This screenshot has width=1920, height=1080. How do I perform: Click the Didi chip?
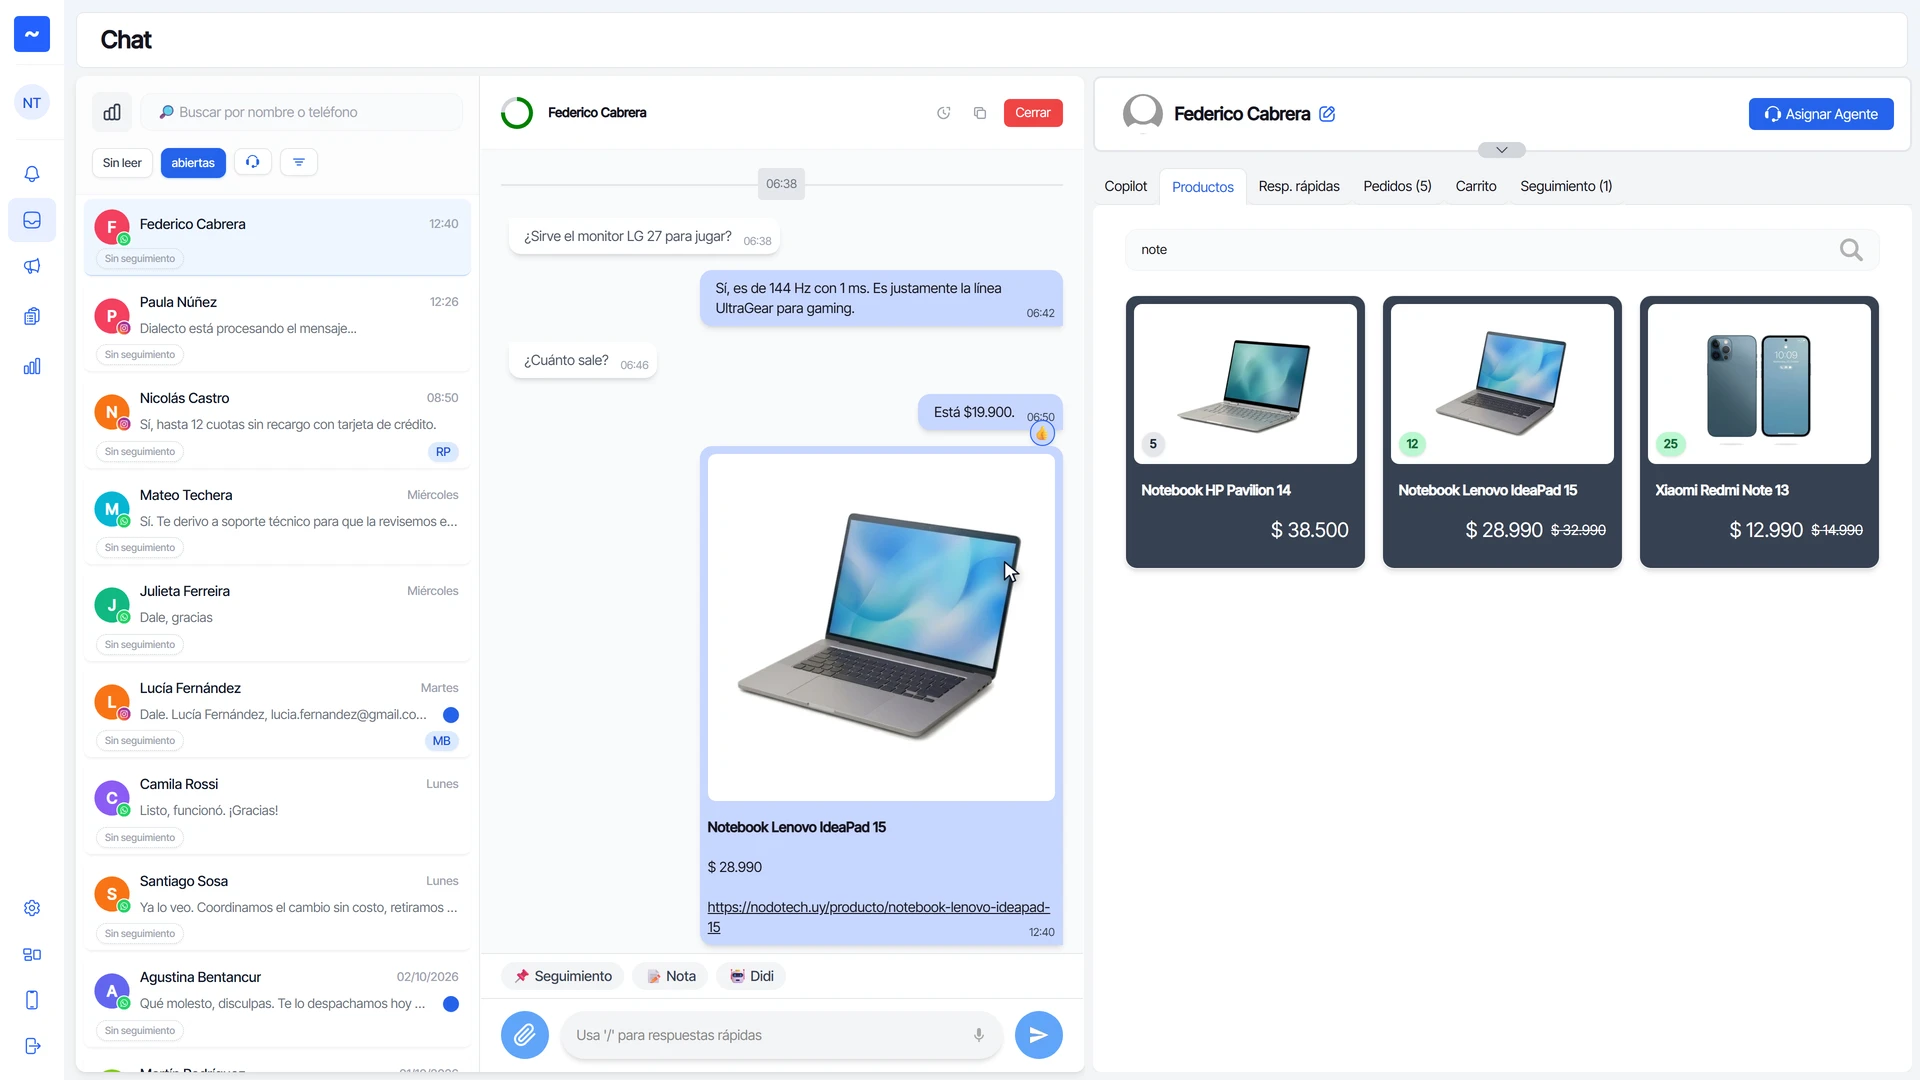click(751, 976)
